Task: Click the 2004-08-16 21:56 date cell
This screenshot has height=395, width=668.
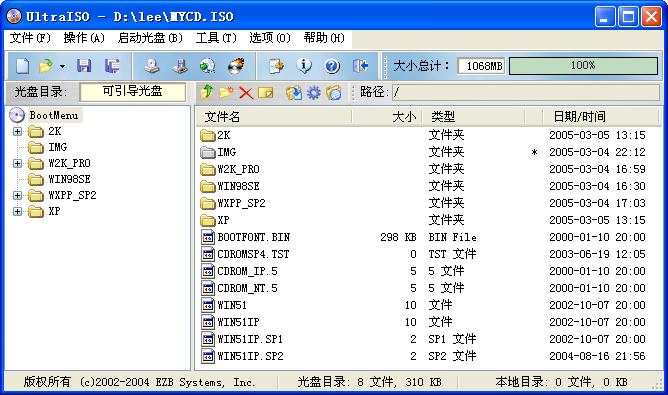Action: (x=597, y=356)
